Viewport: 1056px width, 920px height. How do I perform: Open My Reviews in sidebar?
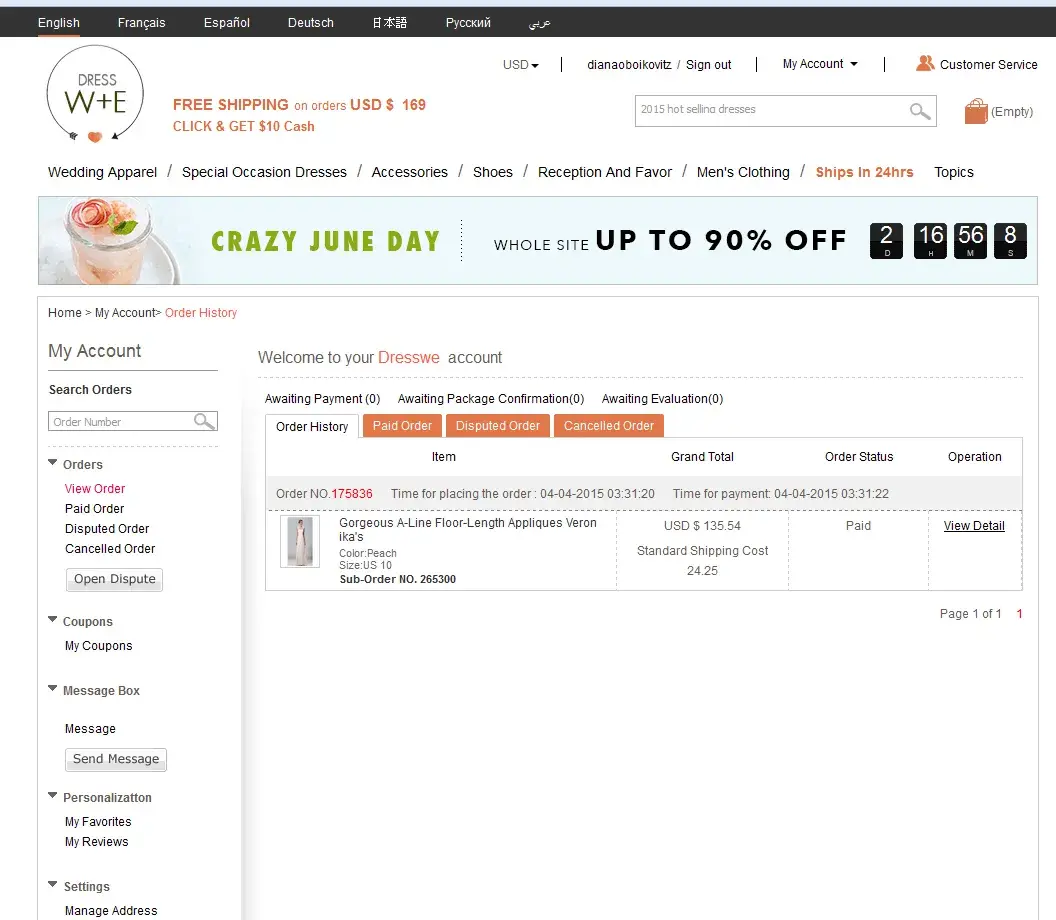96,842
